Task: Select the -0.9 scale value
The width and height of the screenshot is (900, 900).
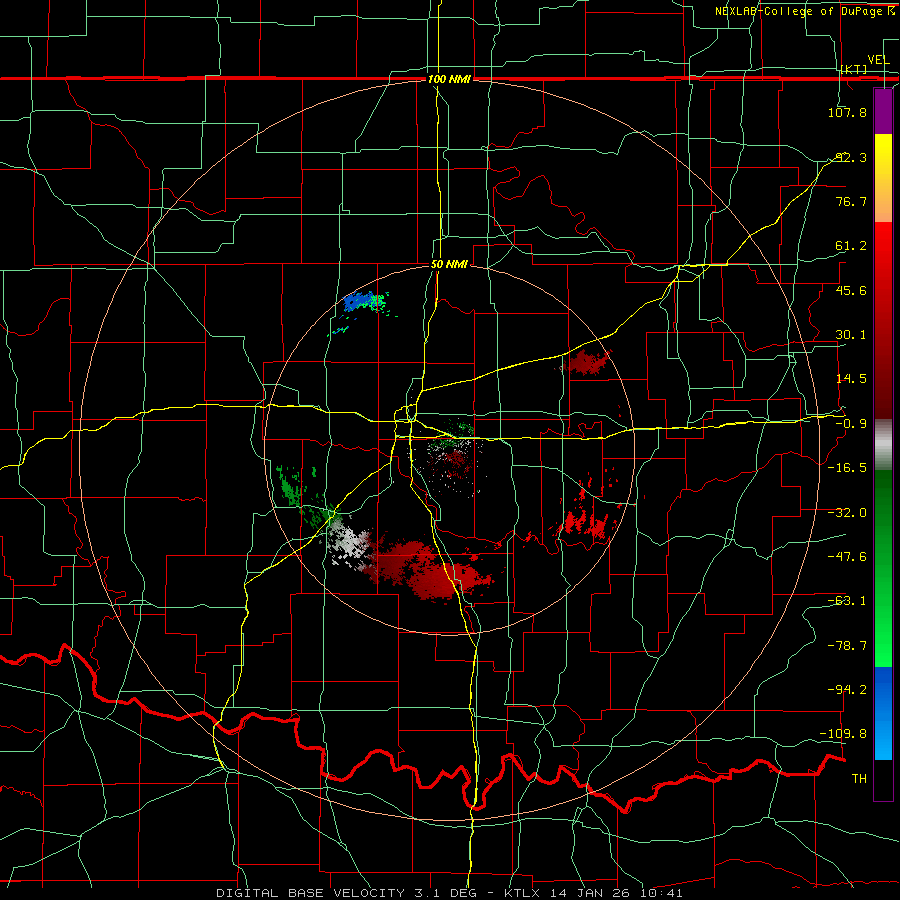Action: click(x=851, y=424)
